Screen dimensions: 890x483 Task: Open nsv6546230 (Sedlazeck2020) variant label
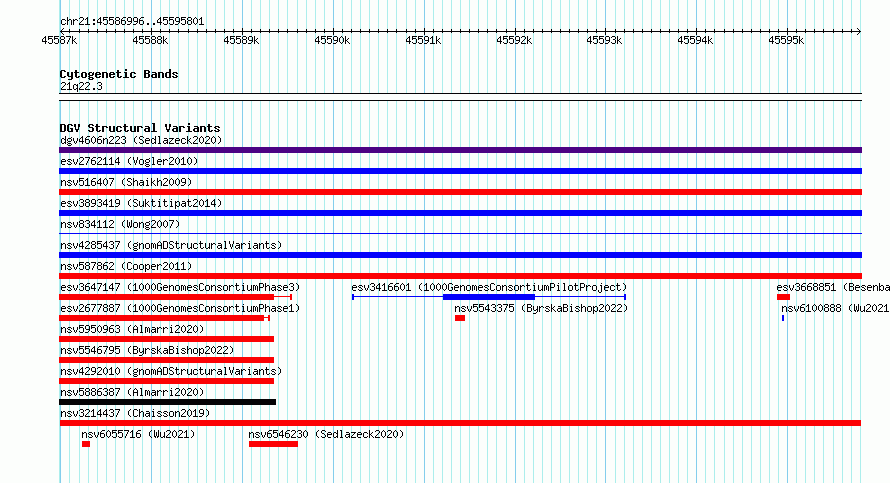coord(326,434)
